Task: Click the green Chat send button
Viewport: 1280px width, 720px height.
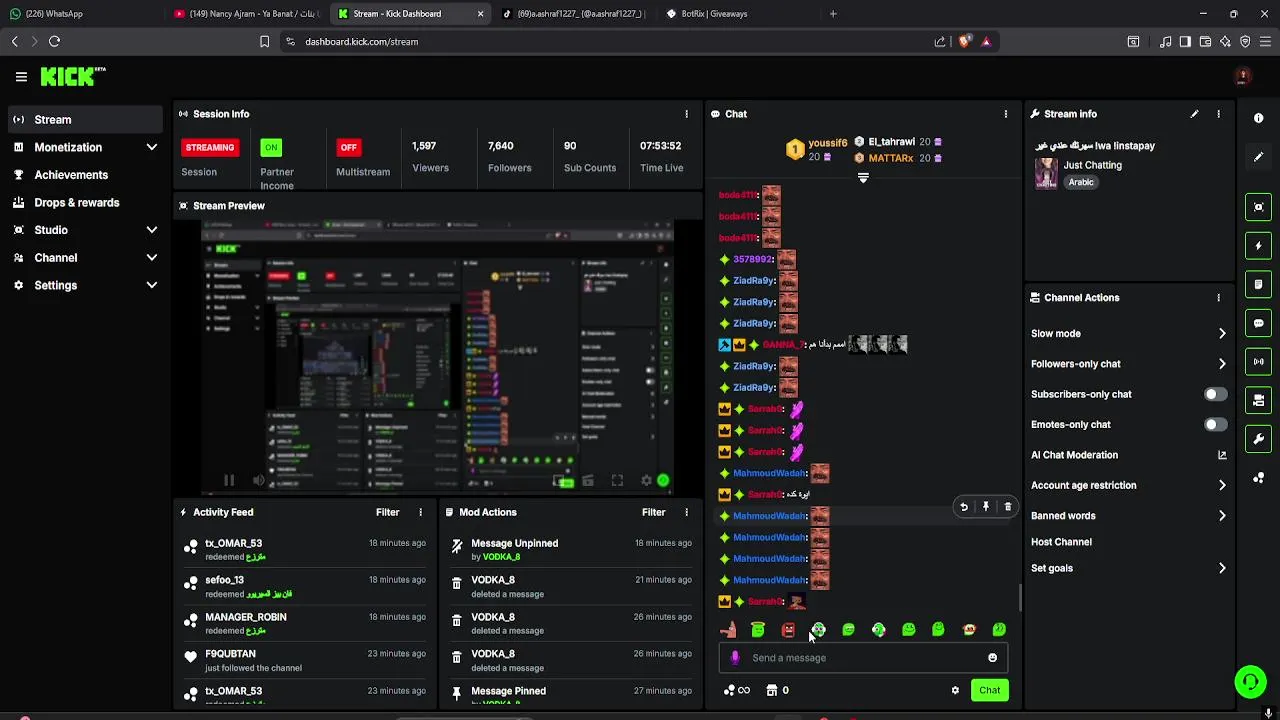Action: [x=989, y=690]
